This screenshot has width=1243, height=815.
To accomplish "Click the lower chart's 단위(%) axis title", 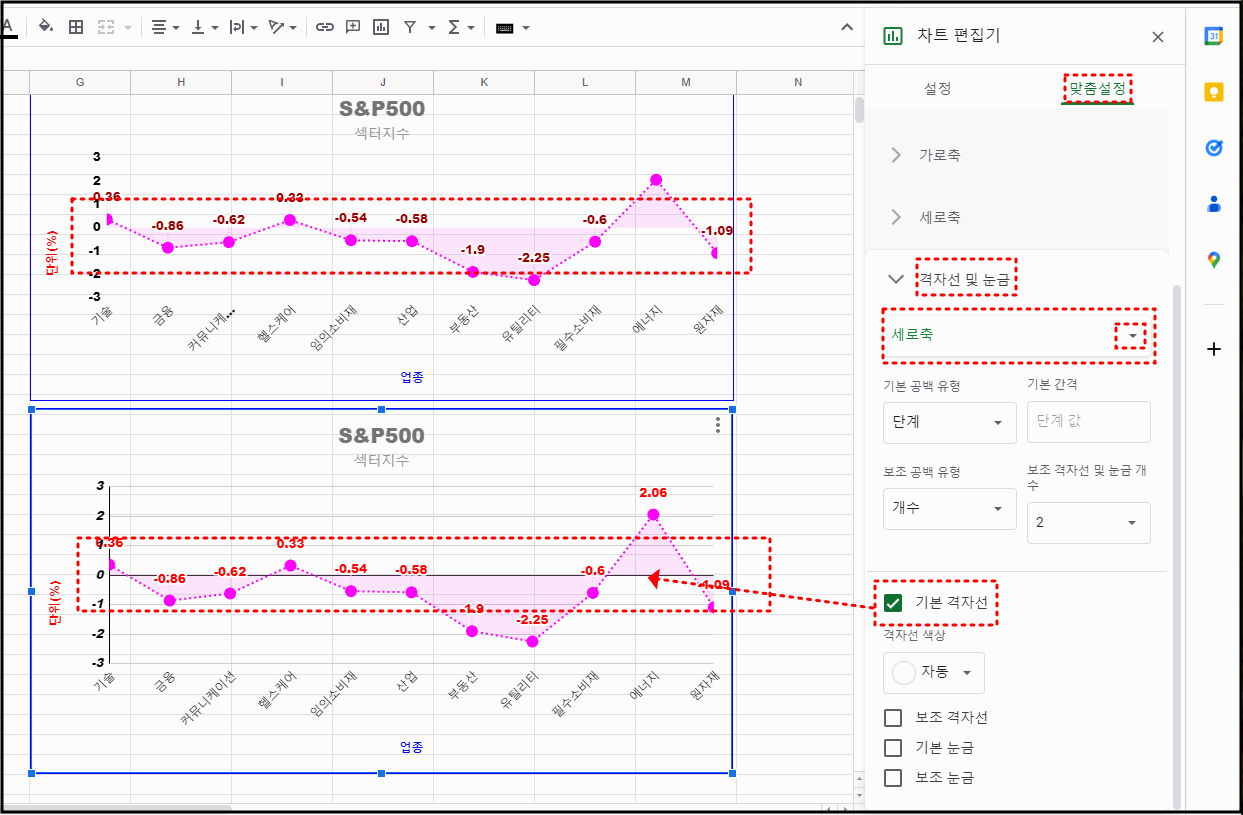I will pyautogui.click(x=55, y=601).
